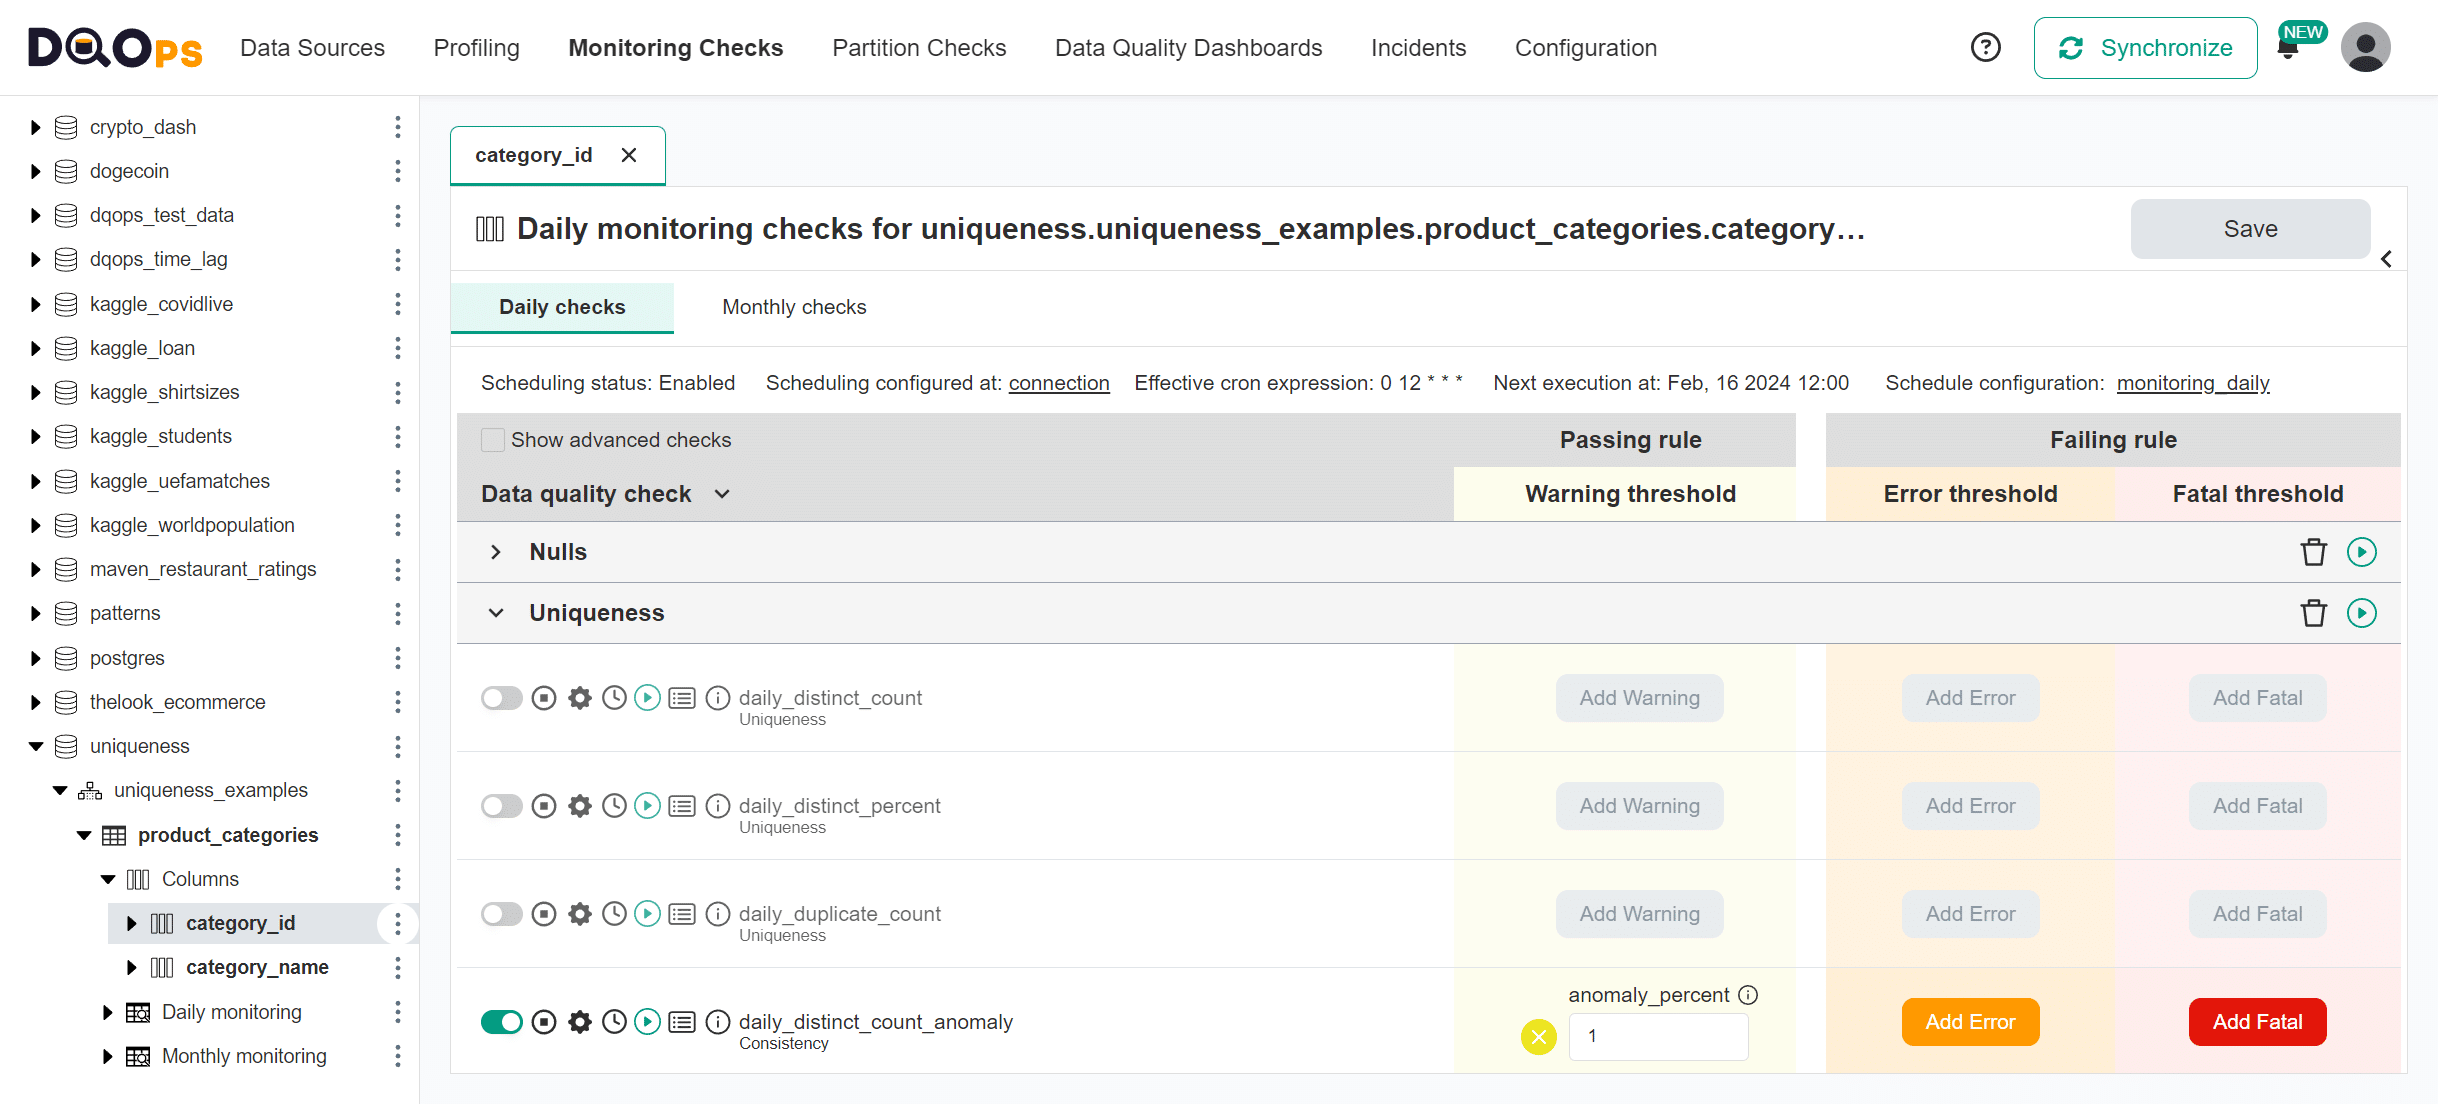The width and height of the screenshot is (2438, 1104).
Task: Open the Data quality check sort dropdown
Action: click(x=723, y=493)
